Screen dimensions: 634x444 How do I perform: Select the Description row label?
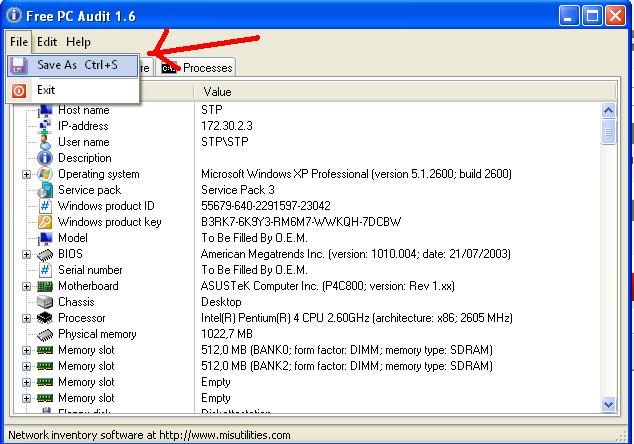pos(85,158)
